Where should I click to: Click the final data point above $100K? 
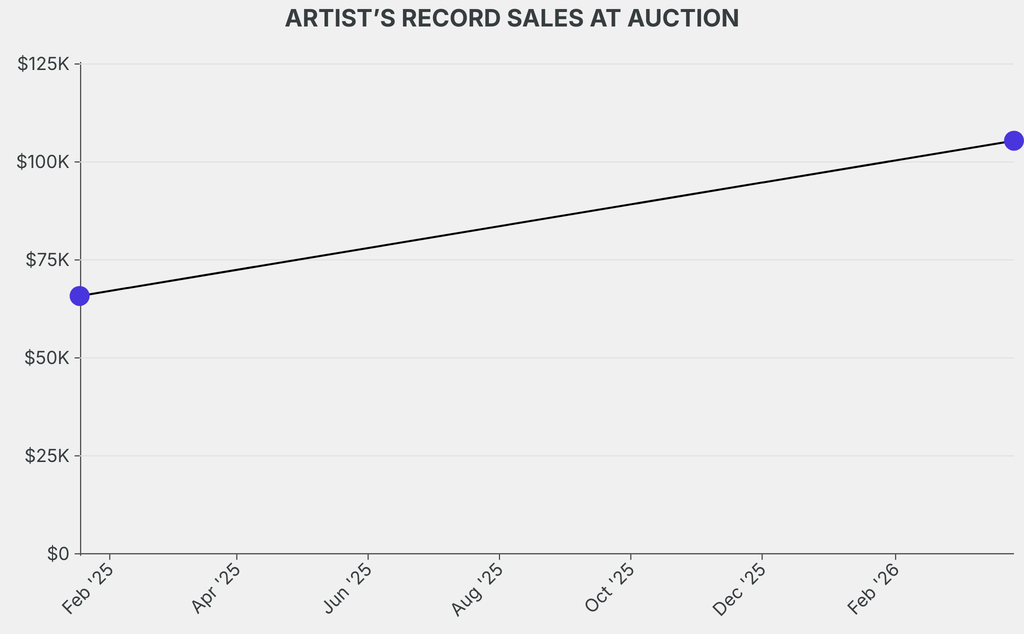coord(1013,140)
